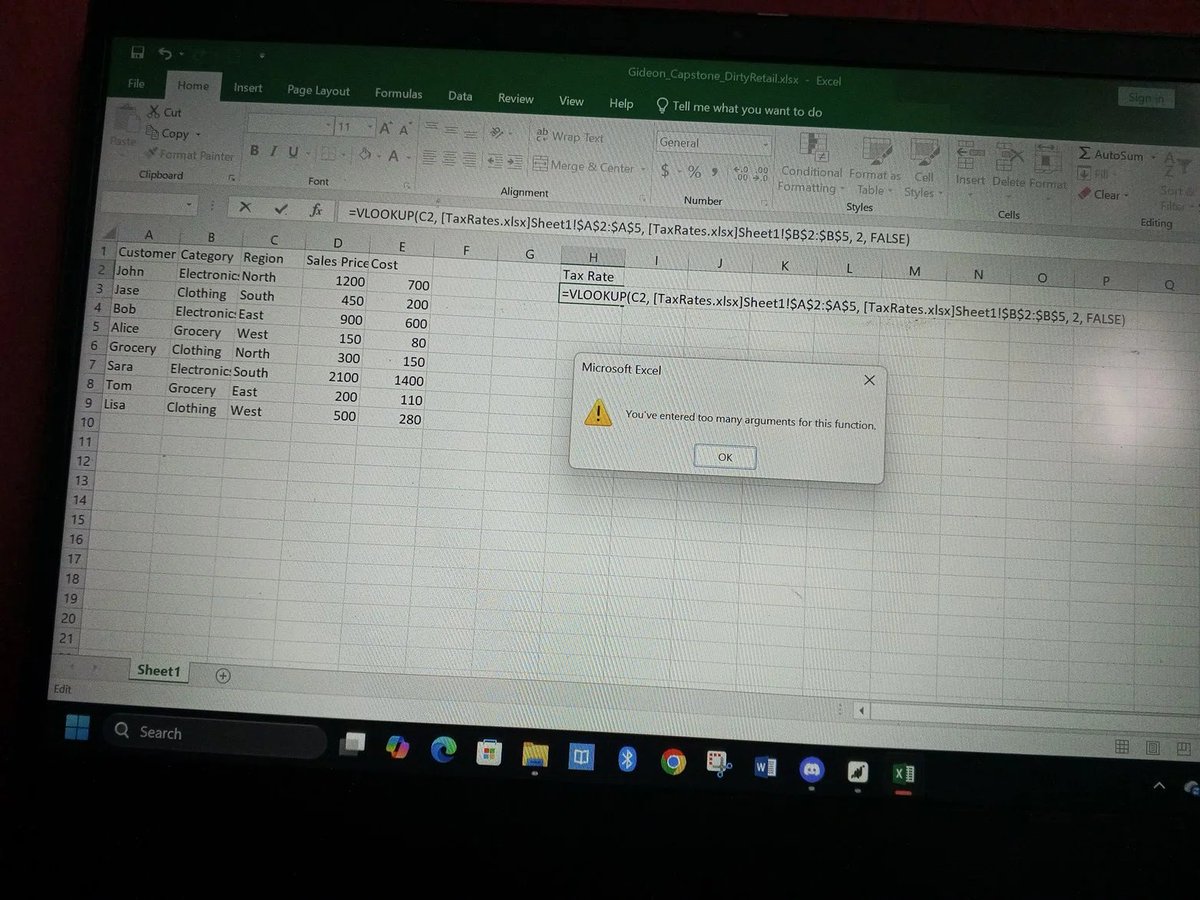This screenshot has height=900, width=1200.
Task: Click Decrease Decimal icon
Action: tap(759, 175)
